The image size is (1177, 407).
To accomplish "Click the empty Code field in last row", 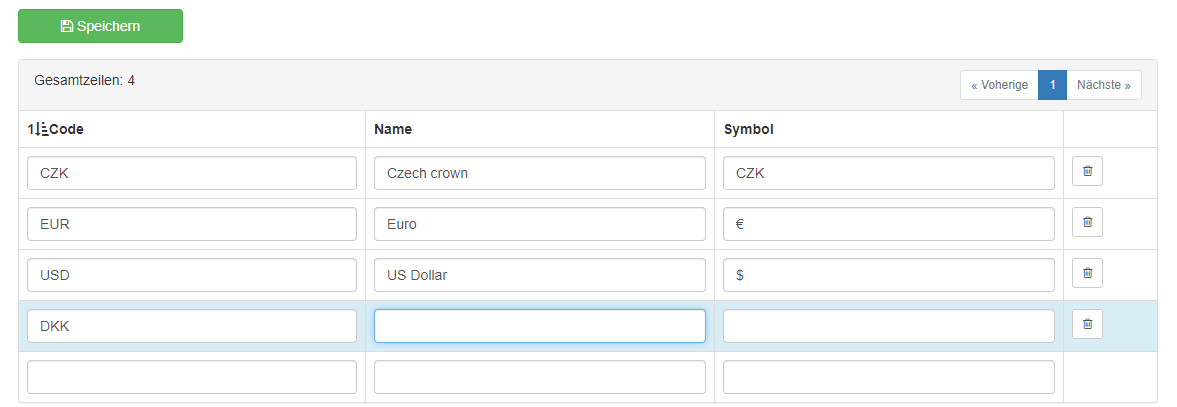I will tap(192, 377).
